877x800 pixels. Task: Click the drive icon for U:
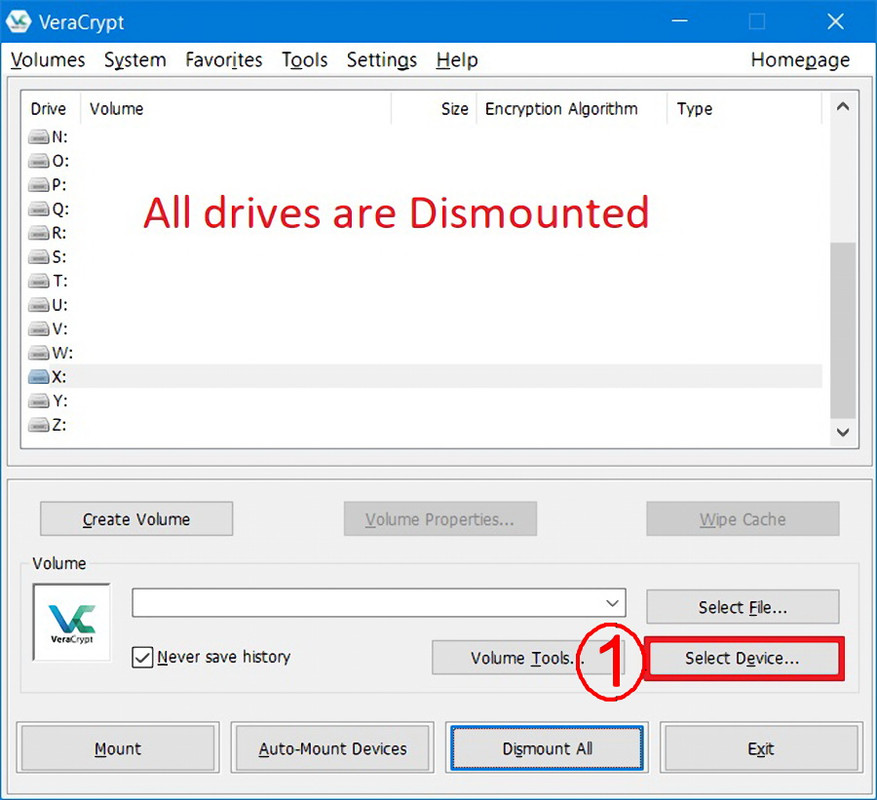pyautogui.click(x=39, y=305)
